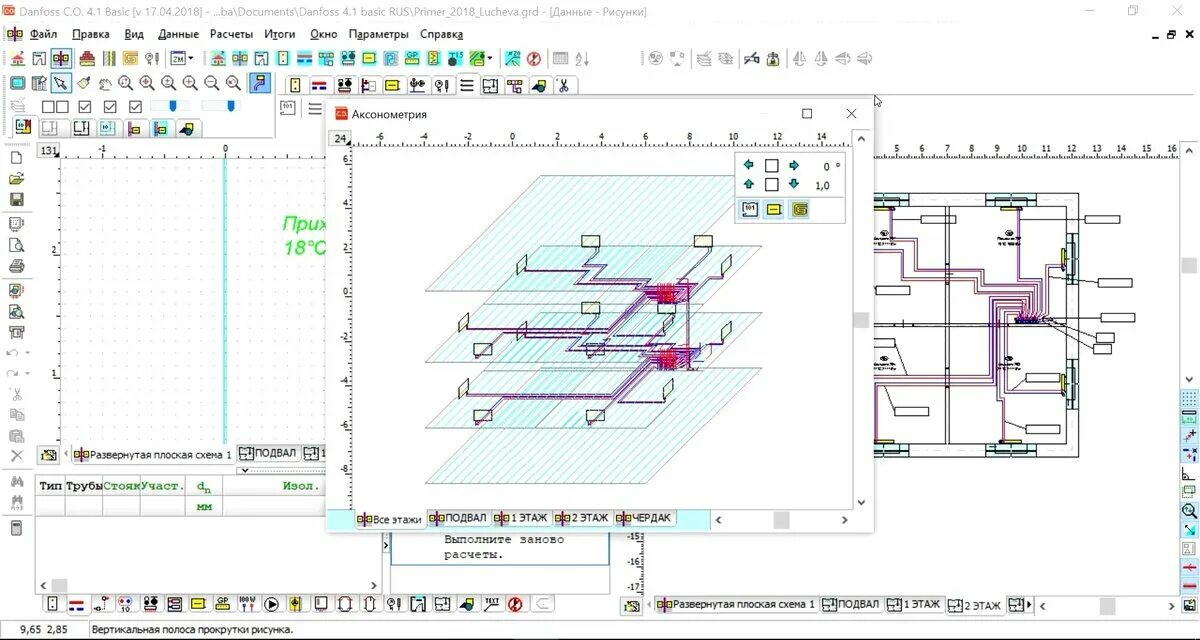Click the Выполните заново расчеты message
Viewport: 1200px width, 640px height.
505,547
